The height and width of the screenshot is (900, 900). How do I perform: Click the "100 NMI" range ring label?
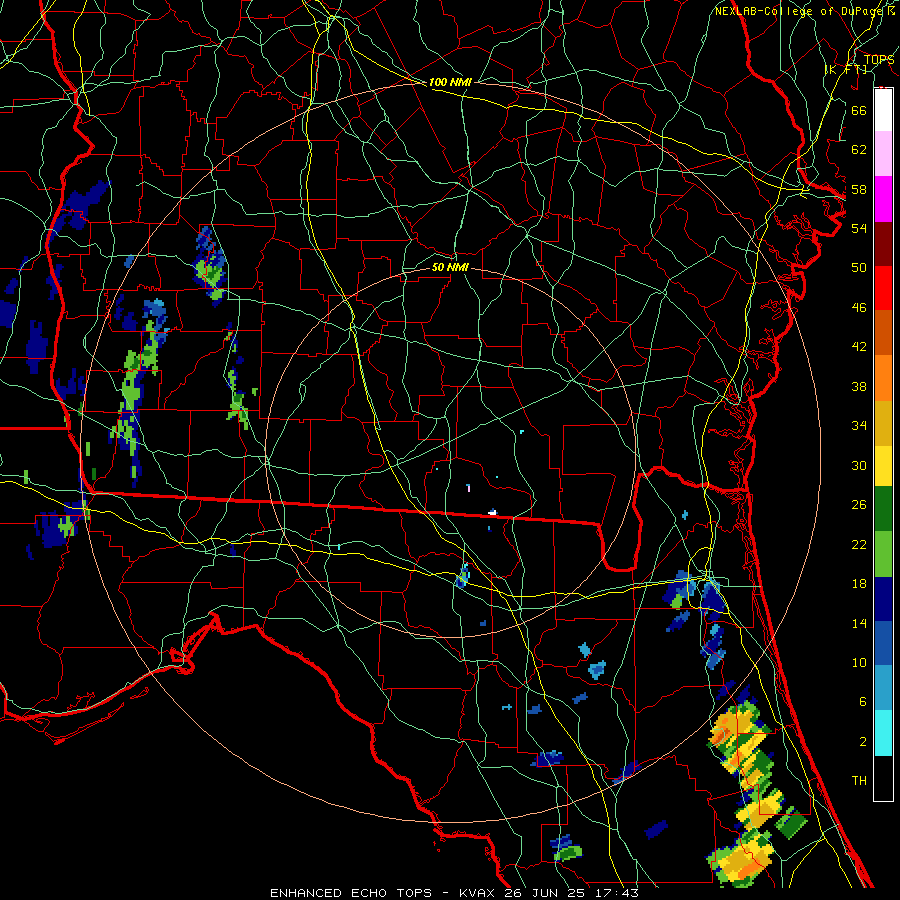[450, 82]
